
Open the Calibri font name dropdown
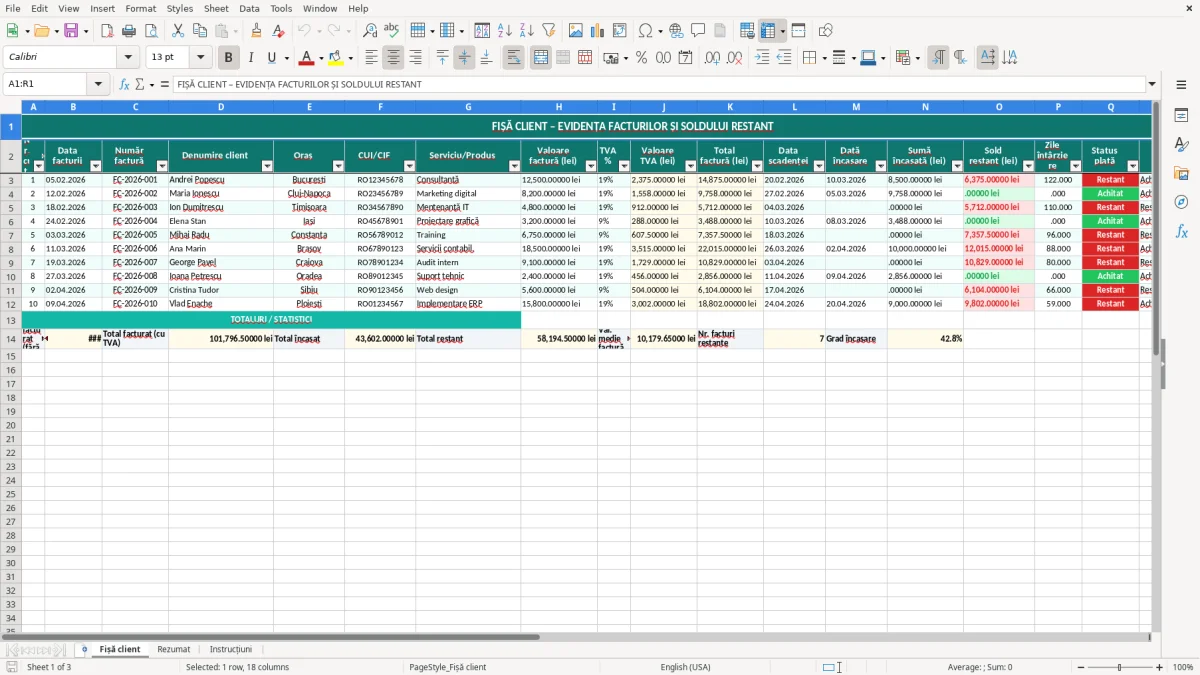(128, 58)
